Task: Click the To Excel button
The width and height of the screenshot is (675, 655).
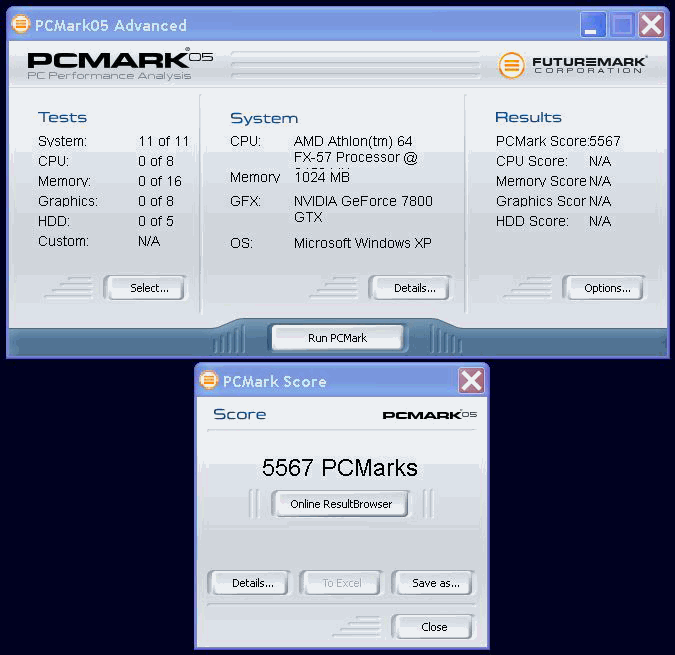Action: 342,583
